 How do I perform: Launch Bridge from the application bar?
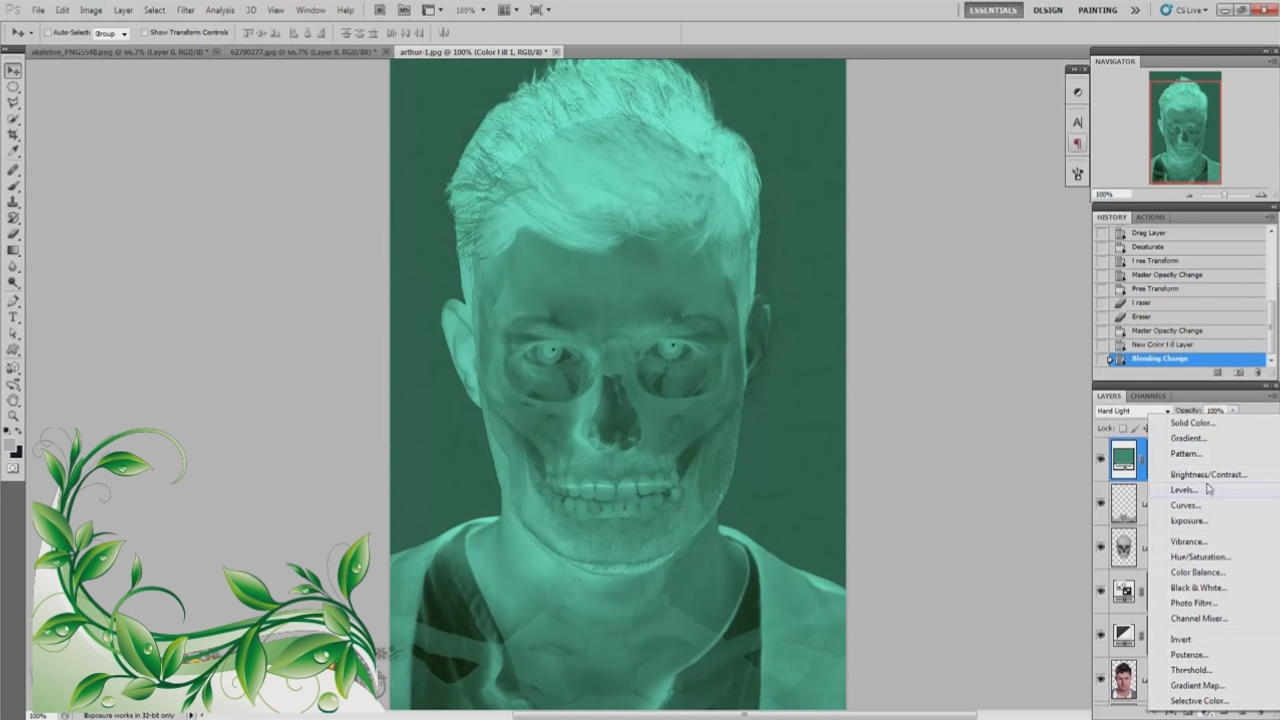[380, 10]
